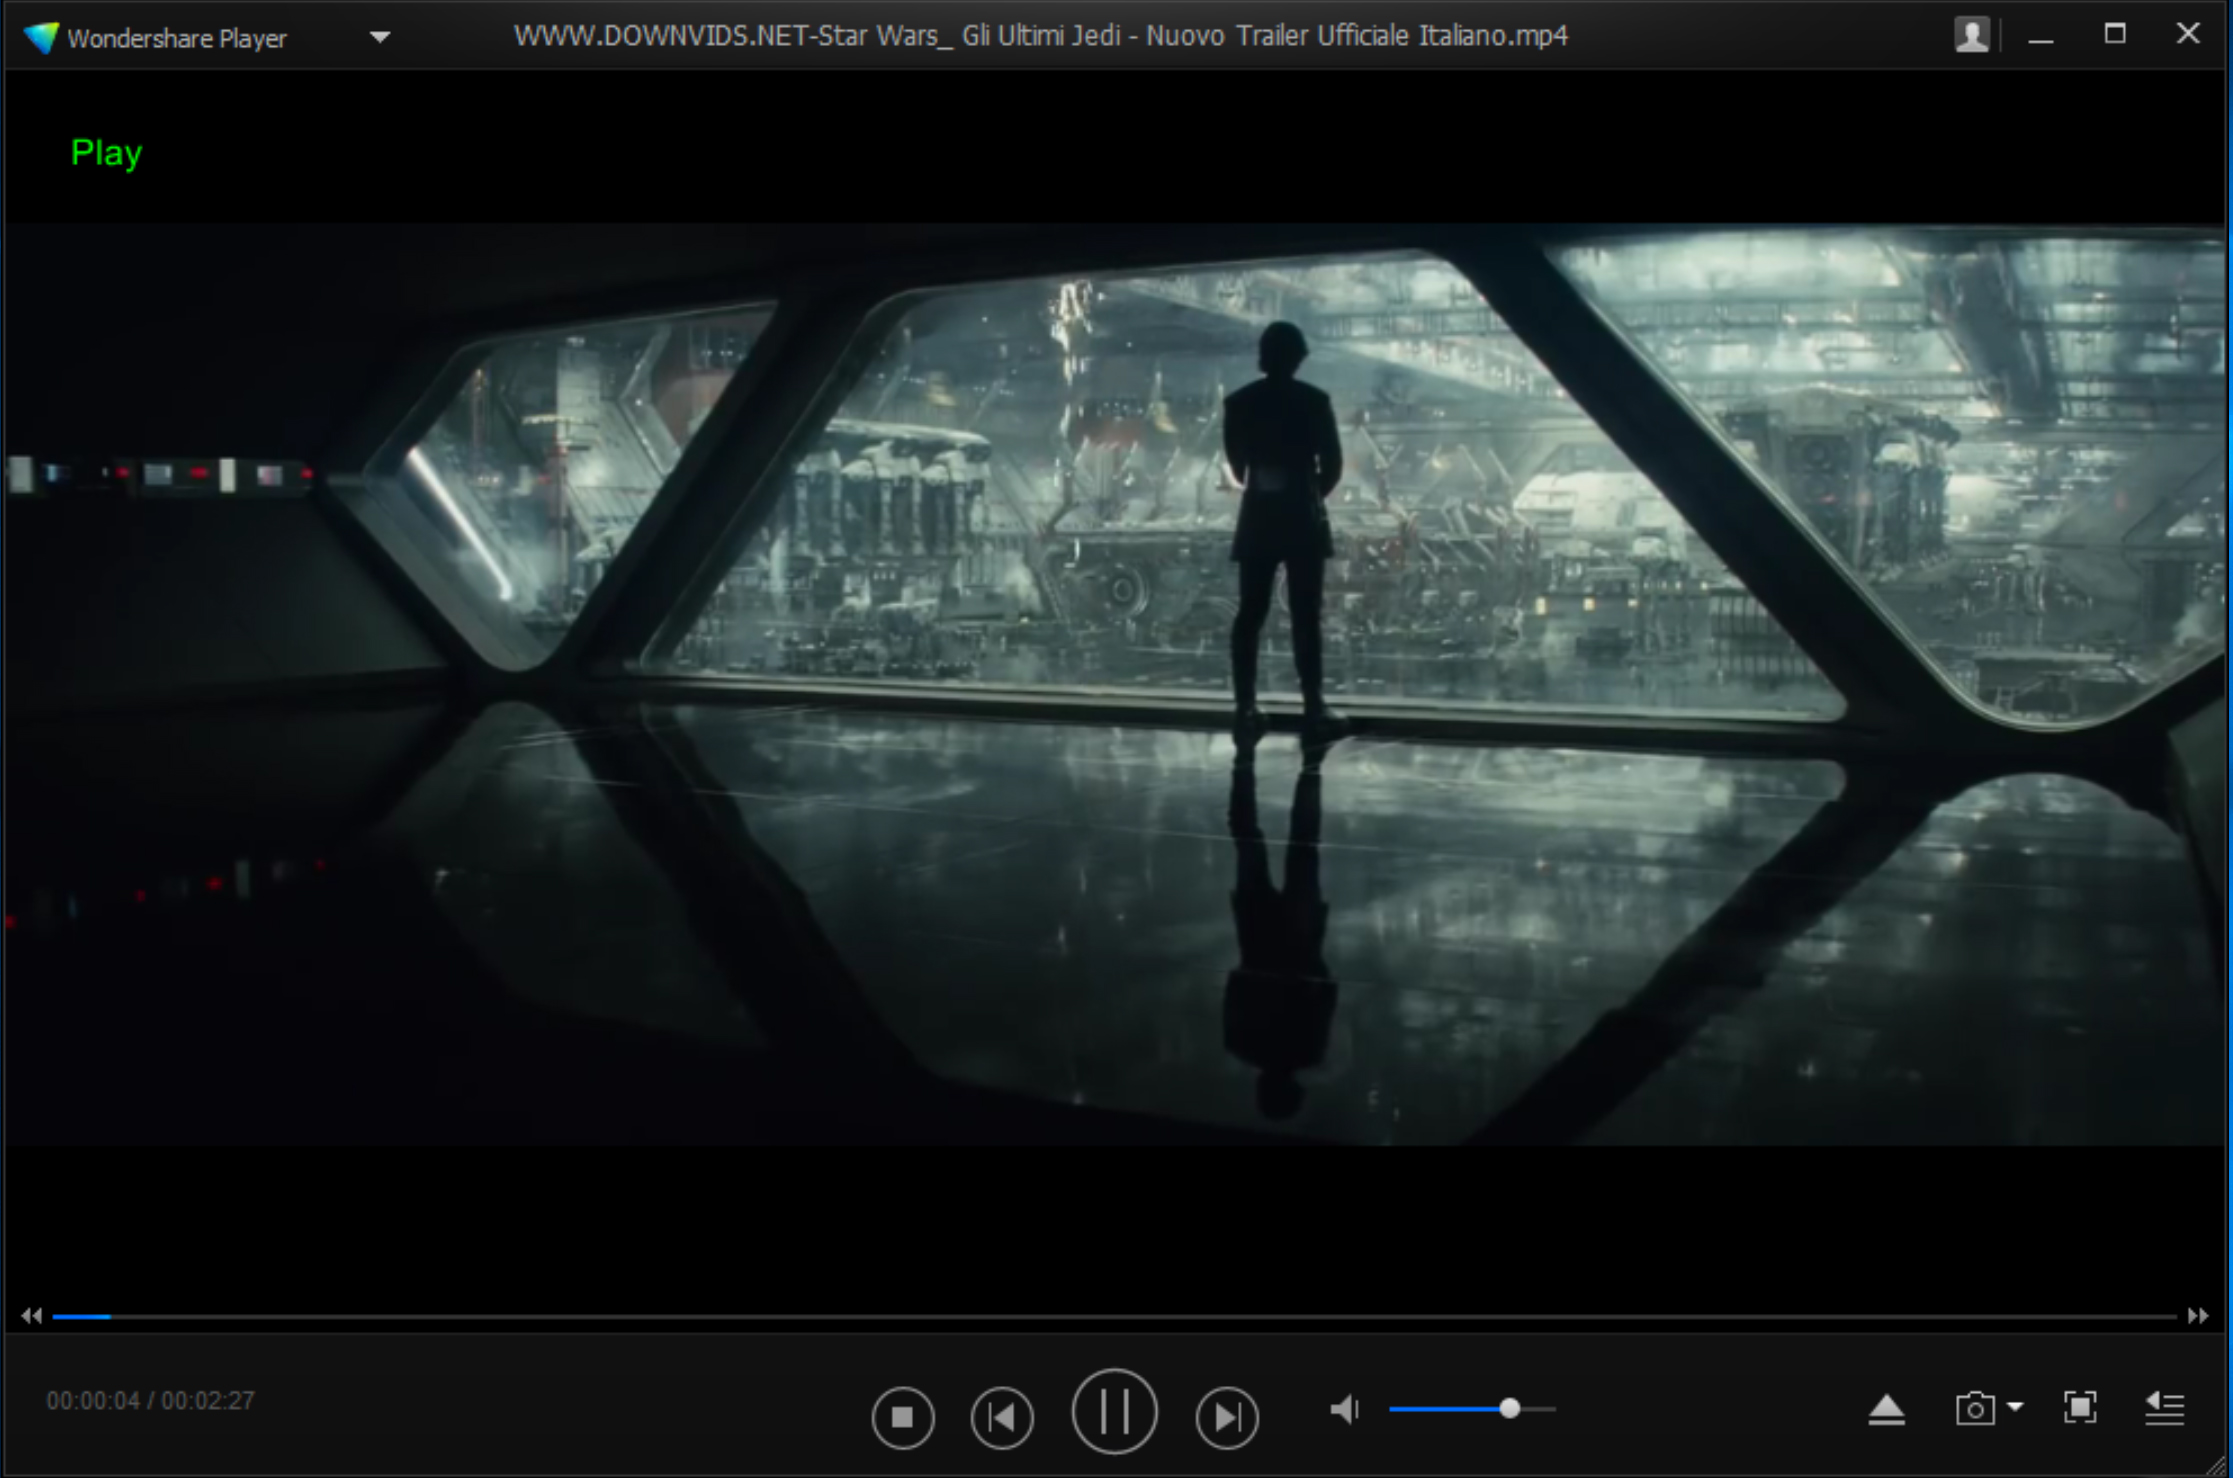
Task: Click the green Play label
Action: coord(105,152)
